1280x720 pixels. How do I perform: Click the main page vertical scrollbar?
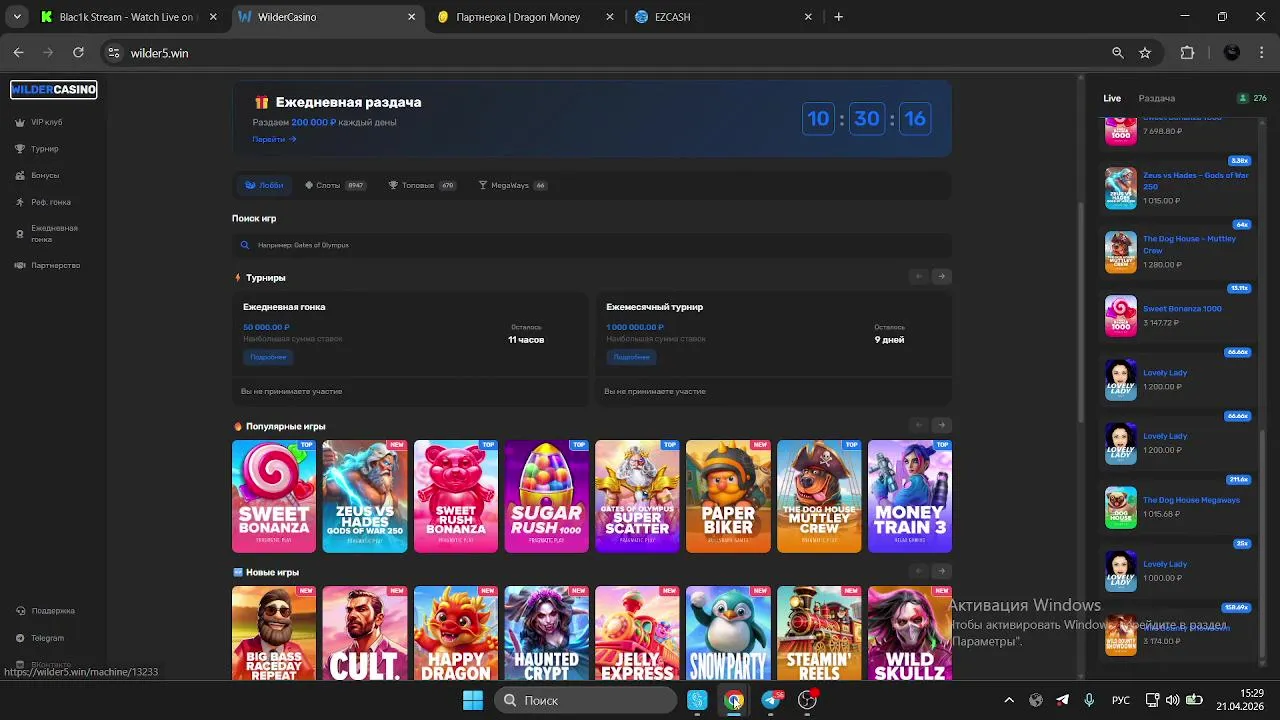coord(1080,310)
